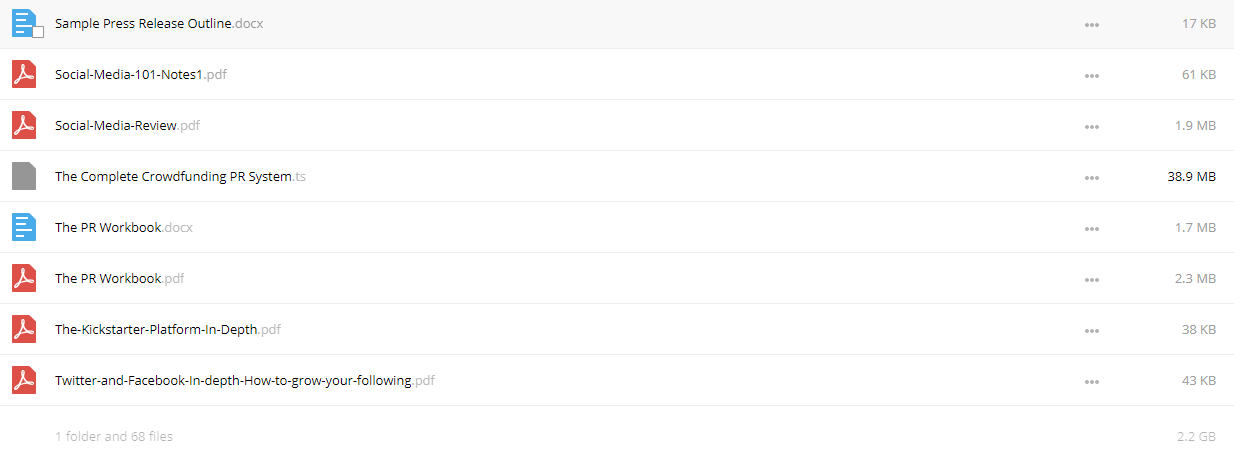
Task: Open the ellipsis menu for Twitter-and-Facebook-In-depth pdf
Action: click(1092, 381)
